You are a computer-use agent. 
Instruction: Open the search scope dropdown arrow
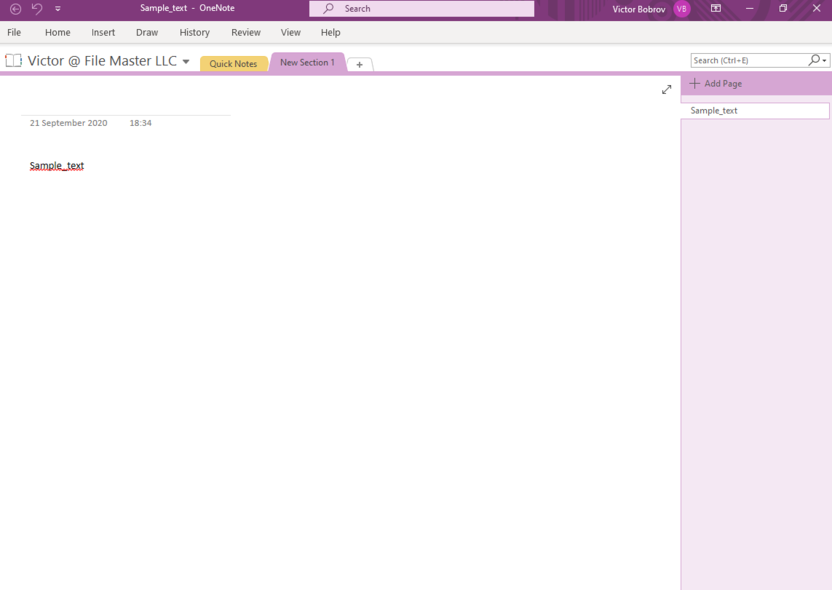[825, 61]
